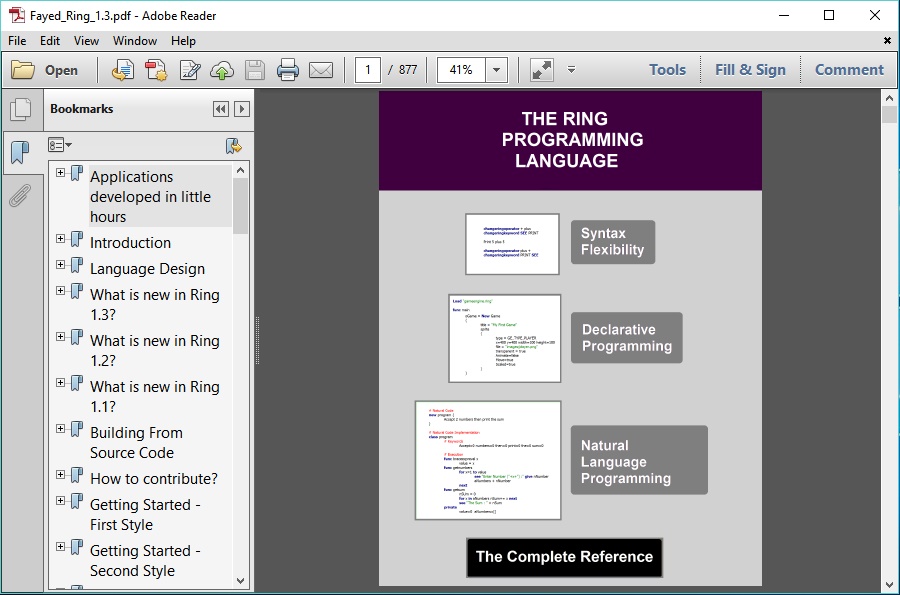This screenshot has height=595, width=900.
Task: Click the Save floppy disk icon
Action: pyautogui.click(x=255, y=70)
